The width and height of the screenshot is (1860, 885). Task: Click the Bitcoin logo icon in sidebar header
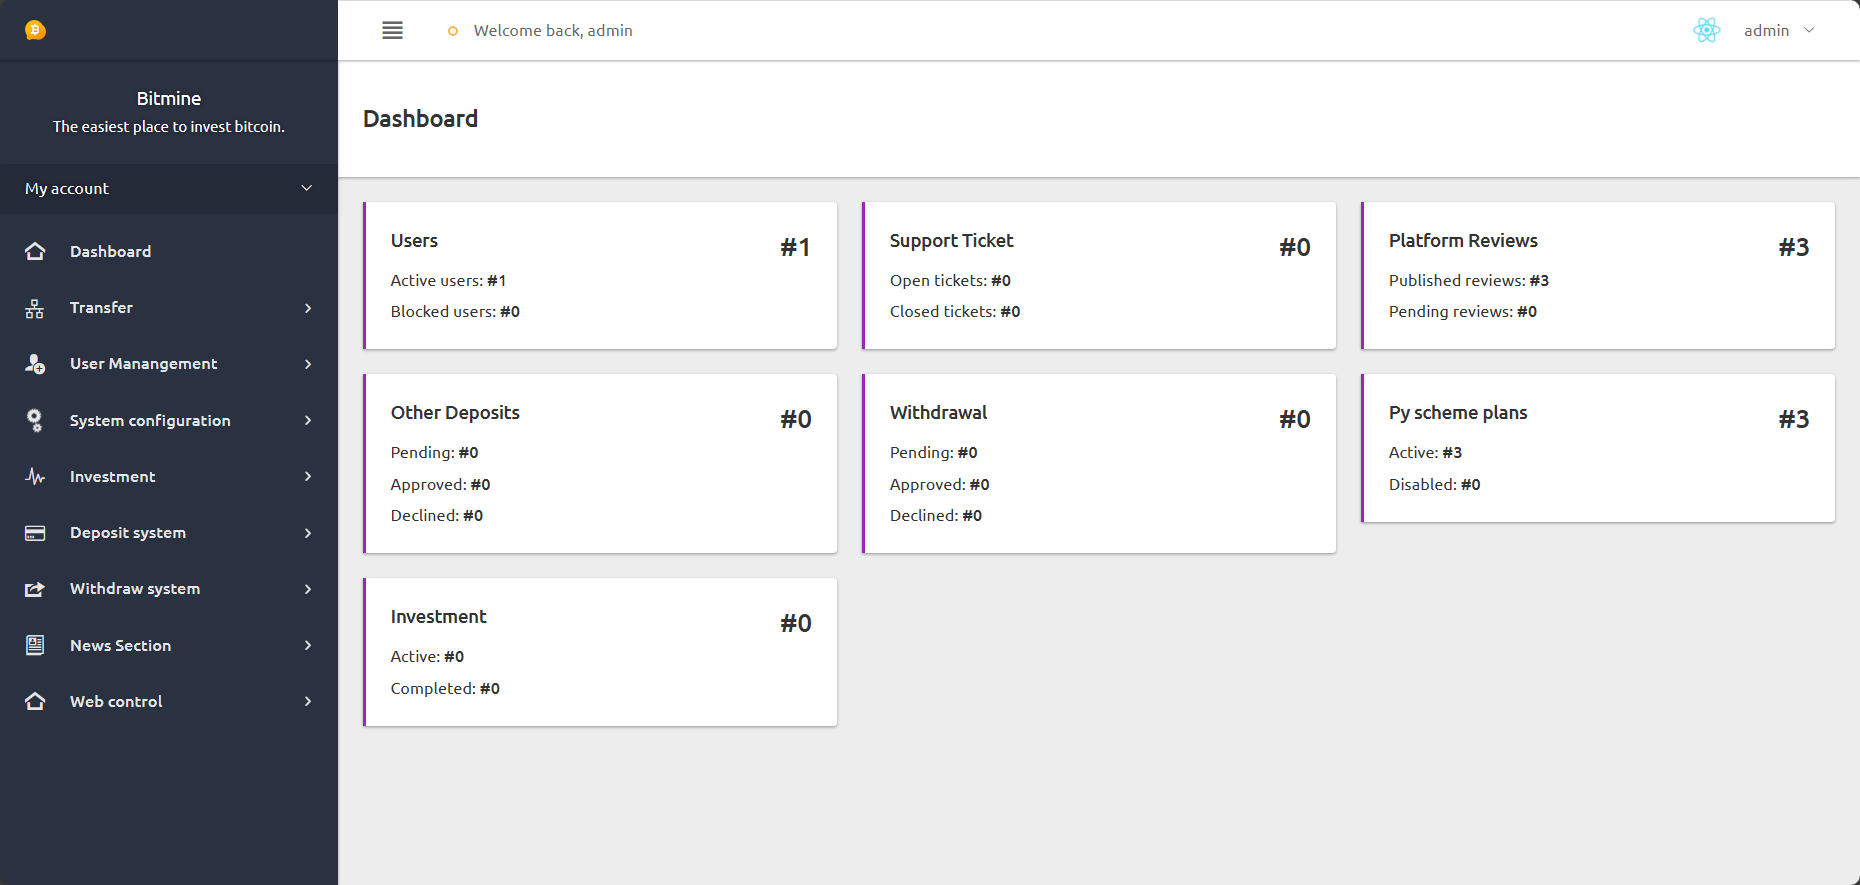35,30
